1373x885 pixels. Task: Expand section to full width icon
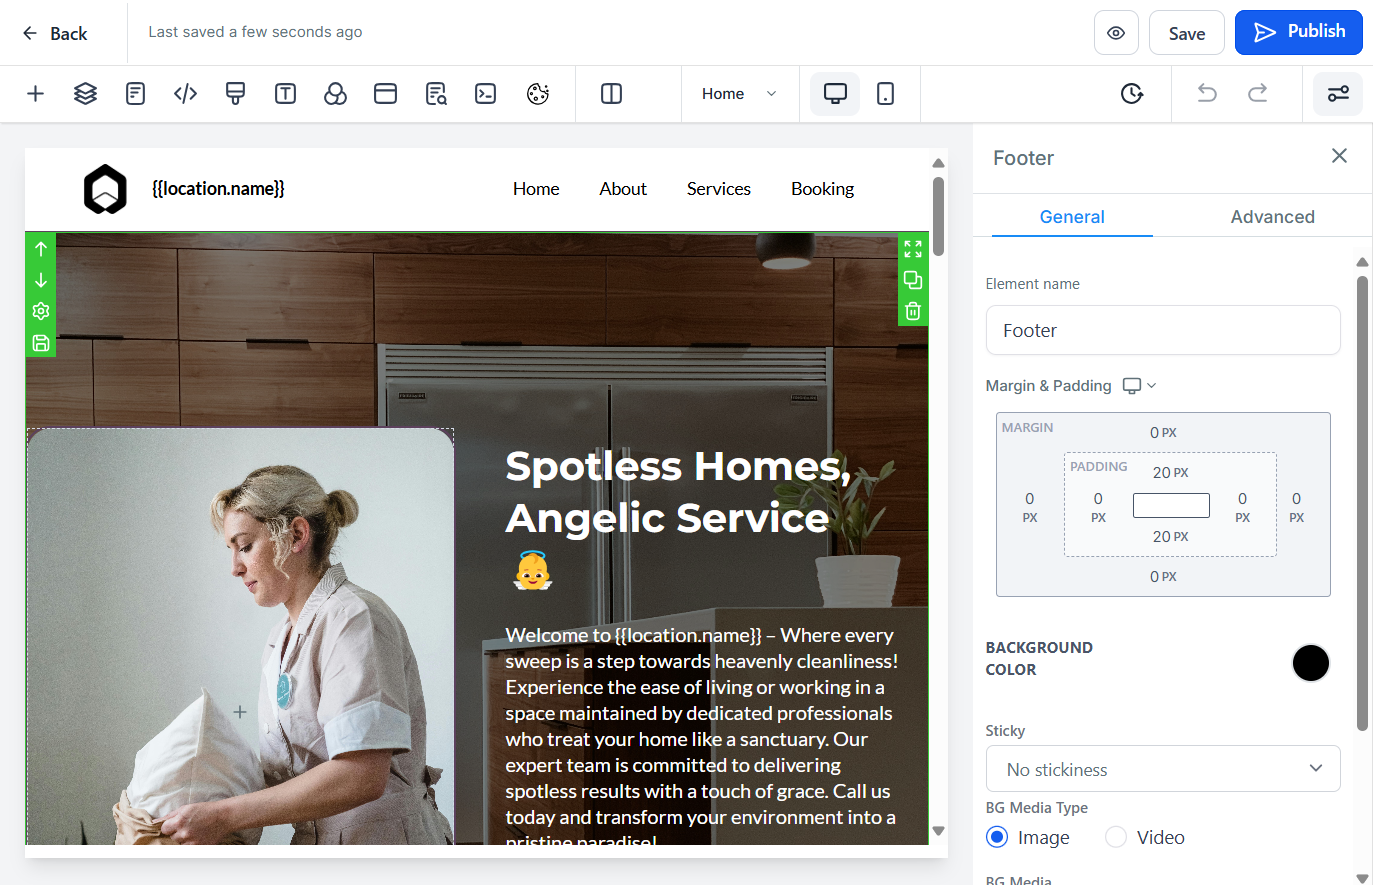point(913,249)
